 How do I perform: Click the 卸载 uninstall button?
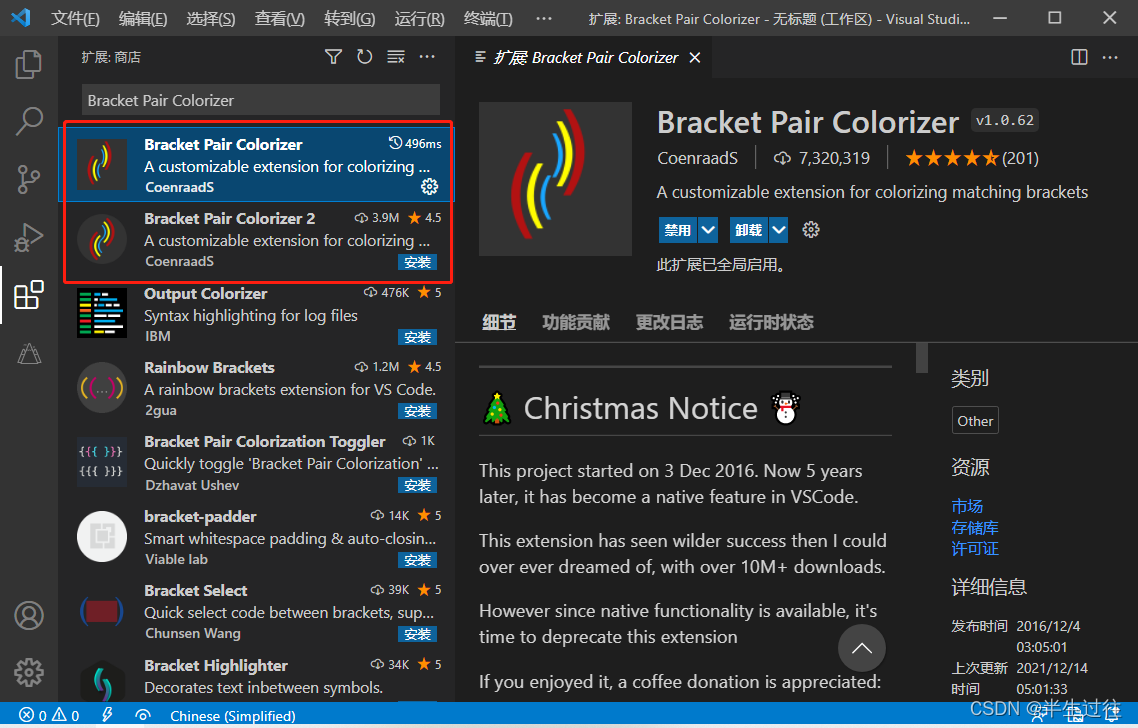[749, 230]
